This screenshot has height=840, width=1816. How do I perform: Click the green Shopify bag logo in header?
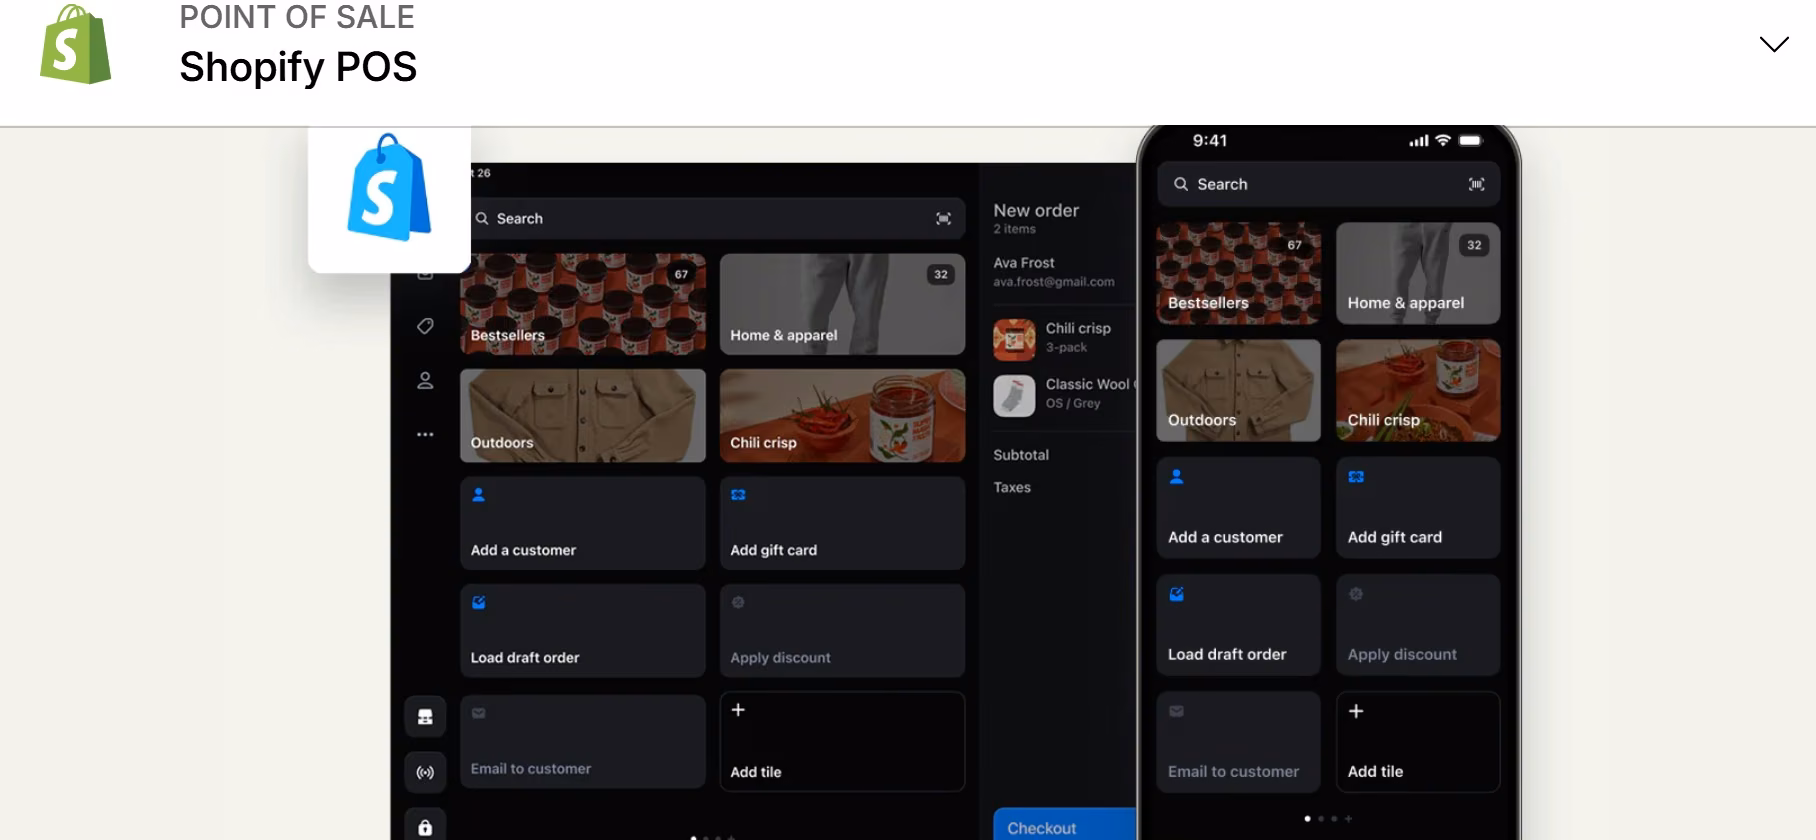point(75,44)
